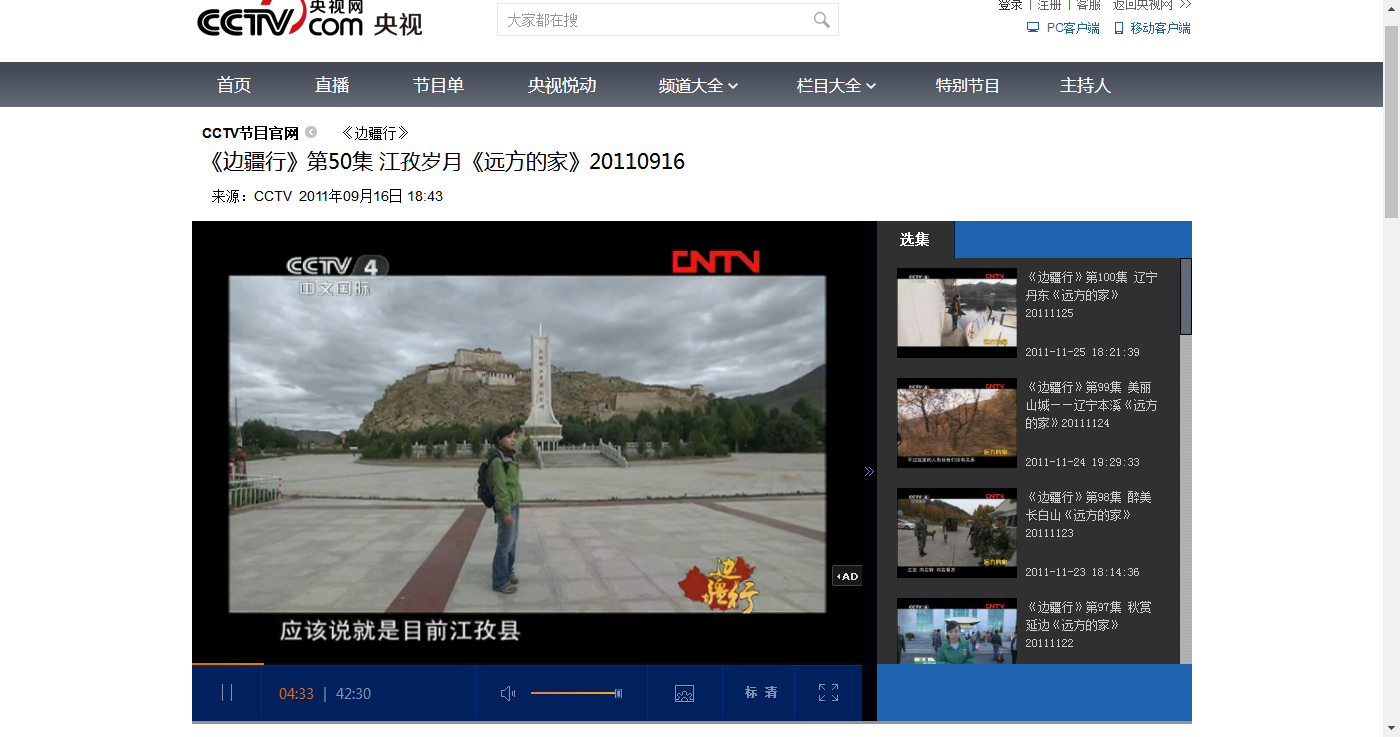Mute the player volume speaker icon

pyautogui.click(x=507, y=692)
